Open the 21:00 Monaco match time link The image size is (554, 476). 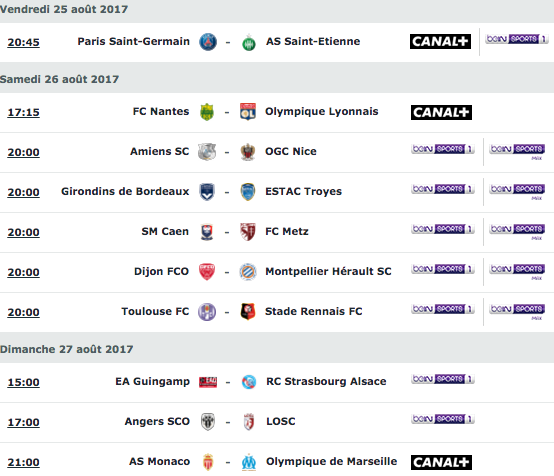pyautogui.click(x=24, y=462)
